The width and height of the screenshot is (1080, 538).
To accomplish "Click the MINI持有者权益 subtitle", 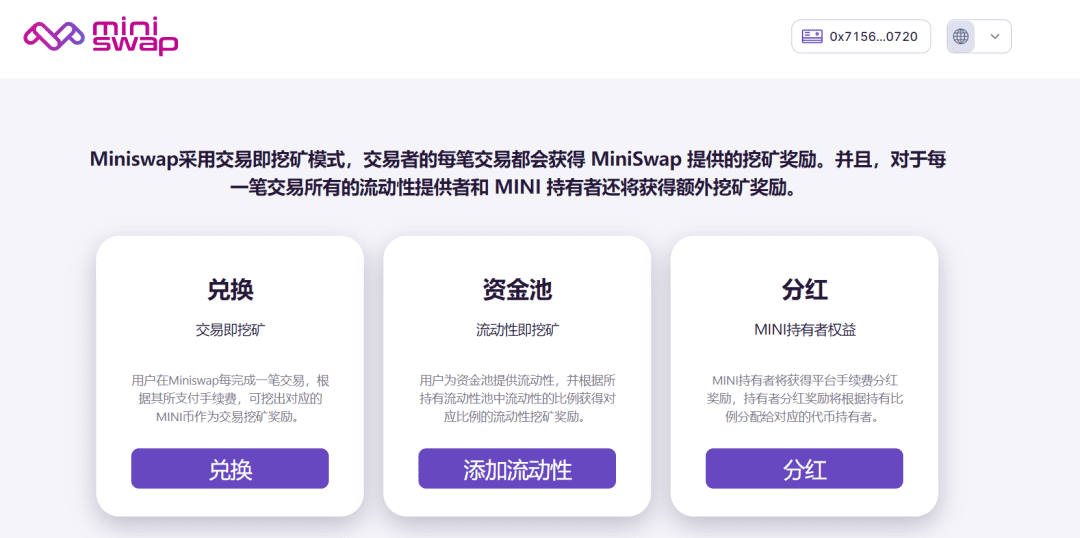I will point(804,330).
